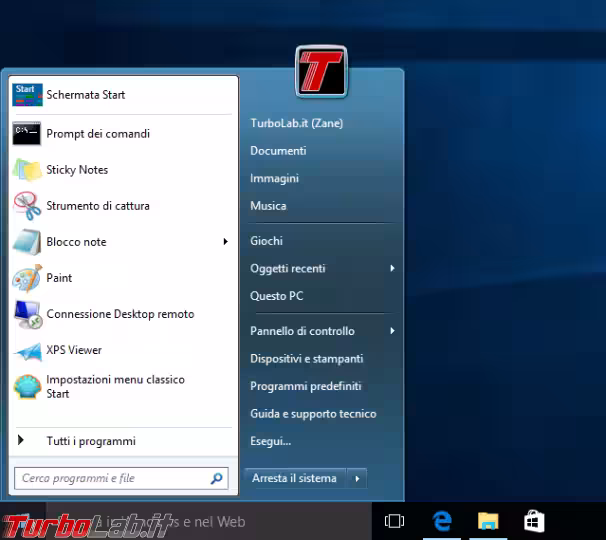Focus the Cerca programmi e file field
Screen dimensions: 606x540
(x=121, y=479)
